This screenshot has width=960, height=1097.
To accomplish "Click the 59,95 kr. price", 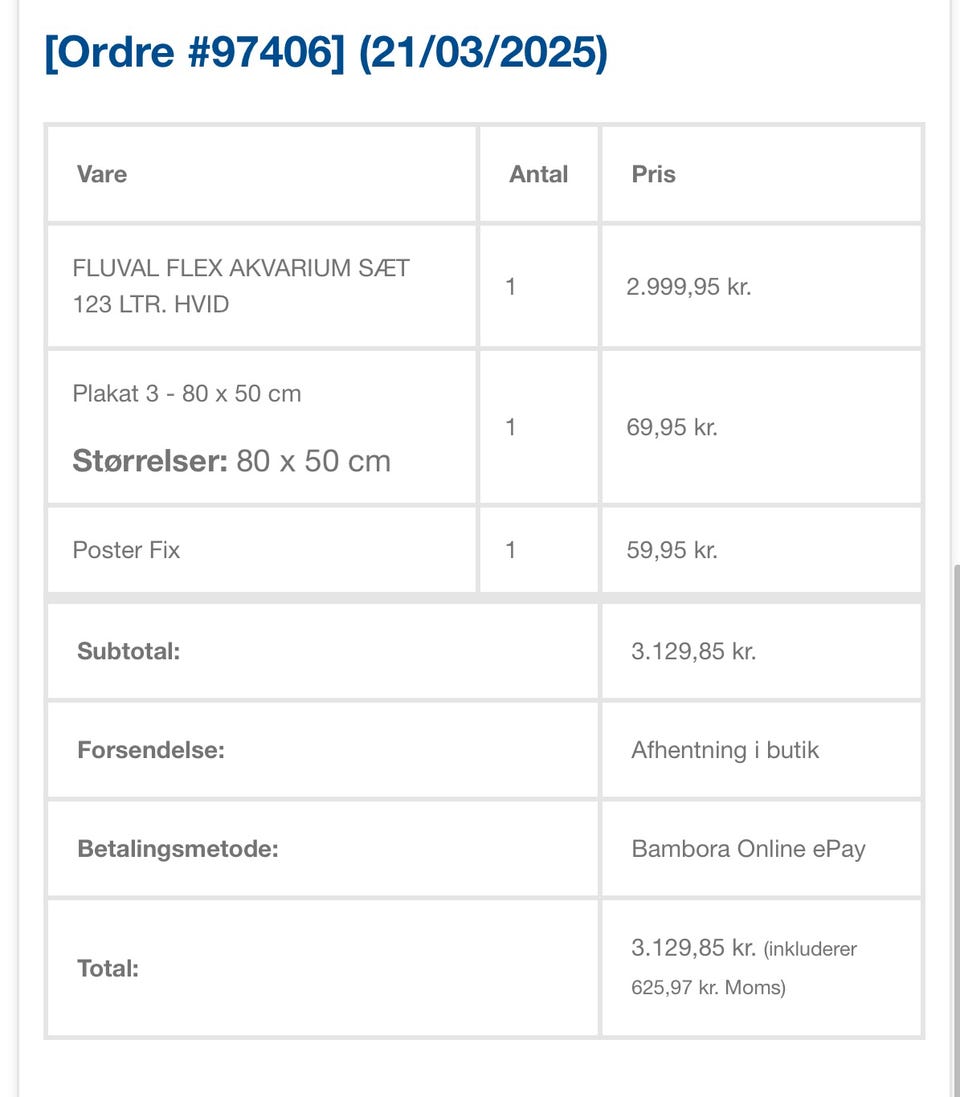I will [672, 550].
